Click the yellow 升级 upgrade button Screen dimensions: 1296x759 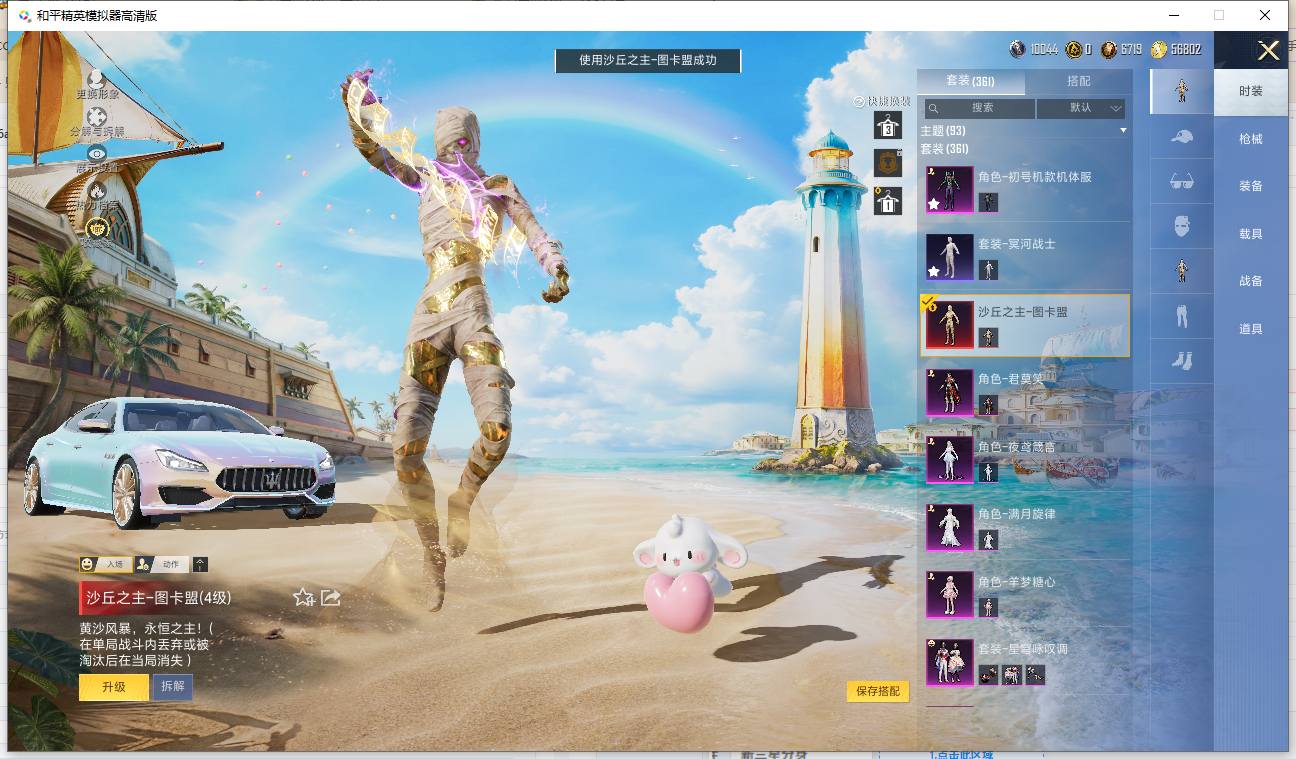tap(113, 687)
